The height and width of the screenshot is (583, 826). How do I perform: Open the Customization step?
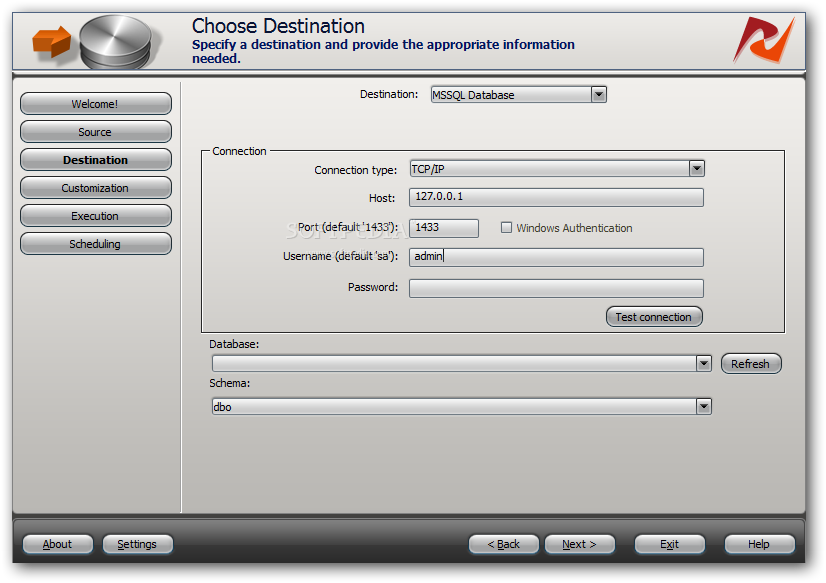tap(96, 187)
